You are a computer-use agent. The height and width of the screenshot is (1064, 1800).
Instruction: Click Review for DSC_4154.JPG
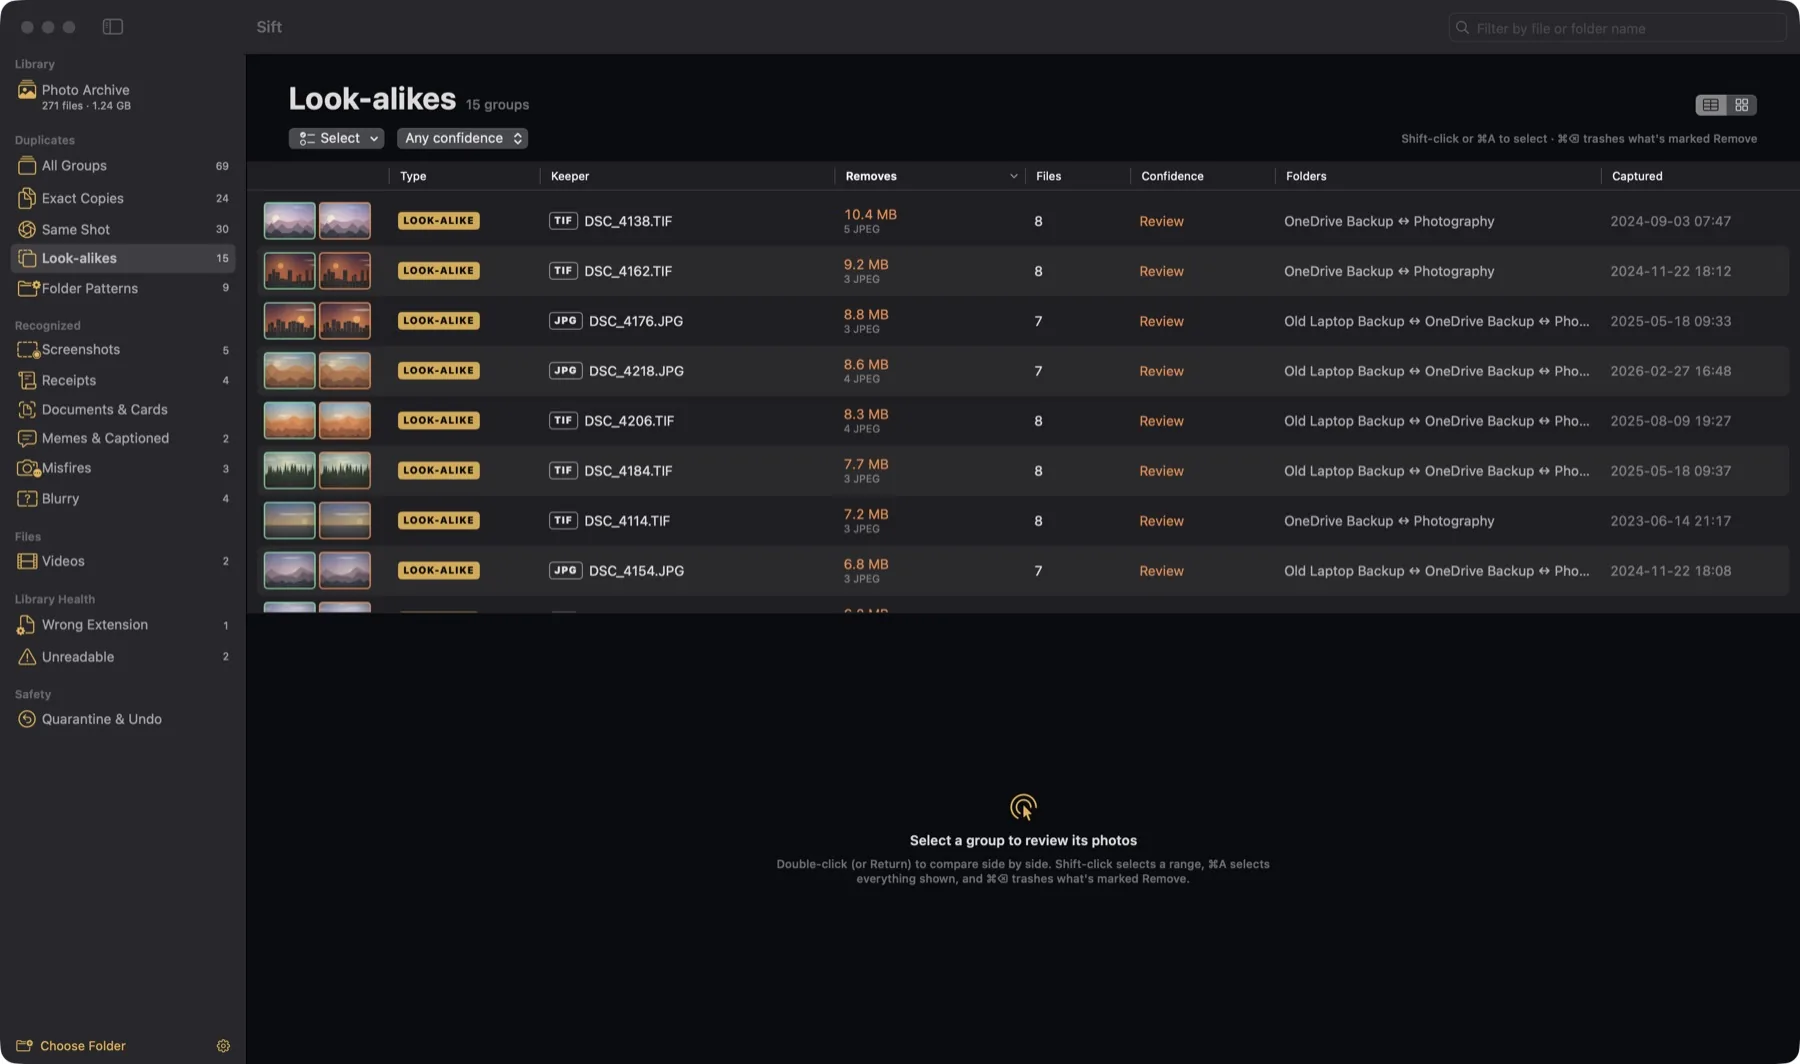[x=1161, y=571]
